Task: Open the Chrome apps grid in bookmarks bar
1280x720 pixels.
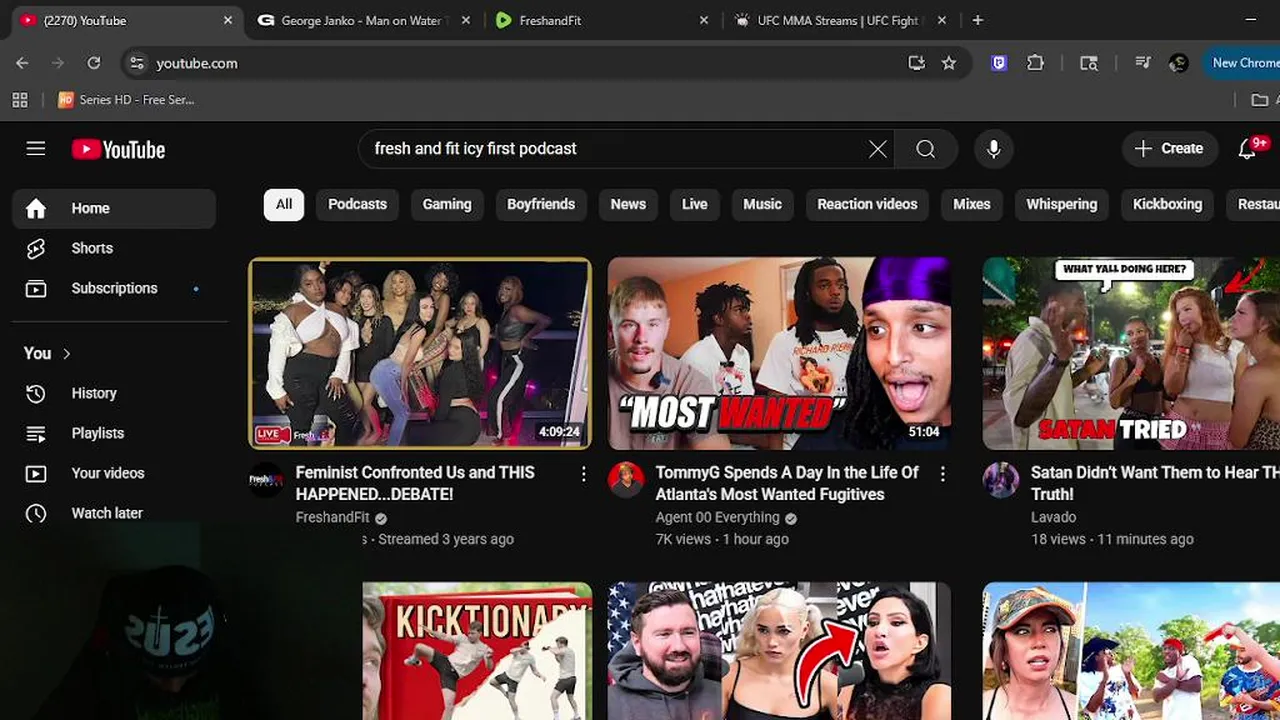Action: point(20,100)
